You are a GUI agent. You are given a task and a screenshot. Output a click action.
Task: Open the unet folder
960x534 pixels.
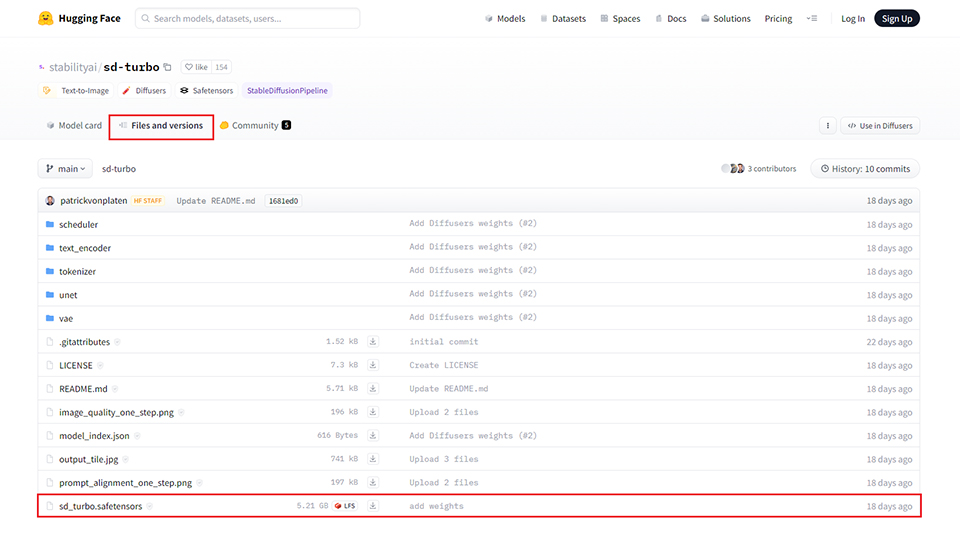coord(68,295)
